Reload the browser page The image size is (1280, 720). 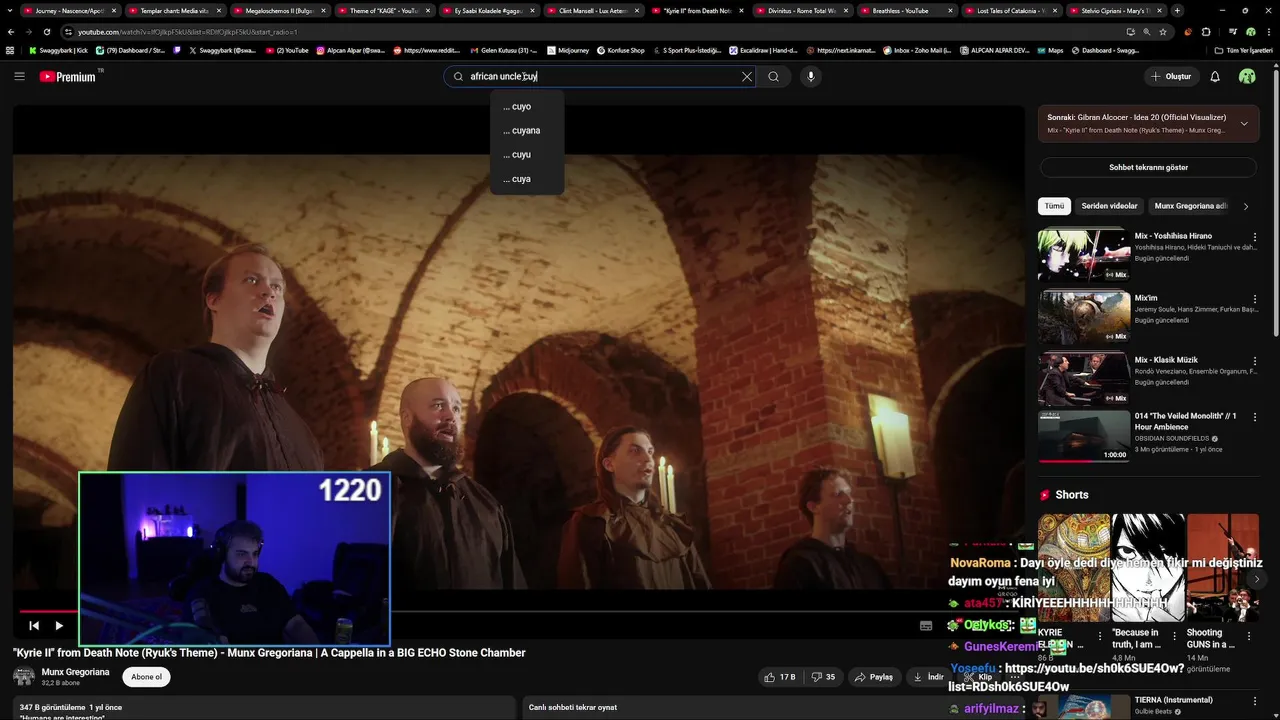(x=46, y=32)
